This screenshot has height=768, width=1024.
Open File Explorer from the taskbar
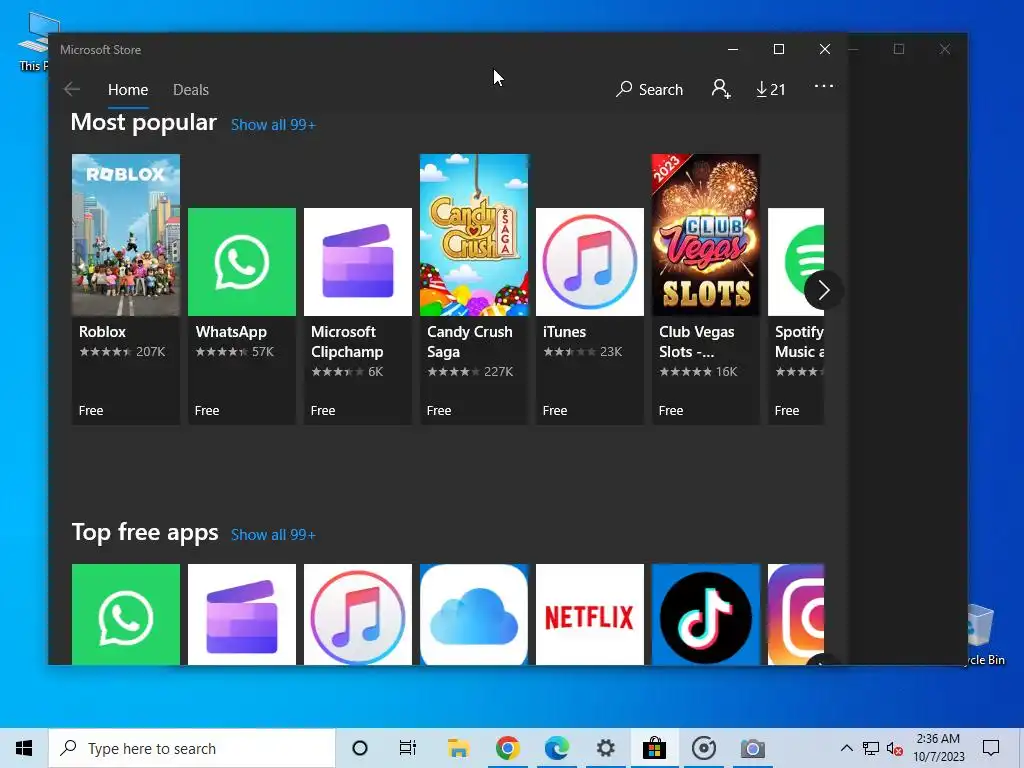click(x=458, y=748)
